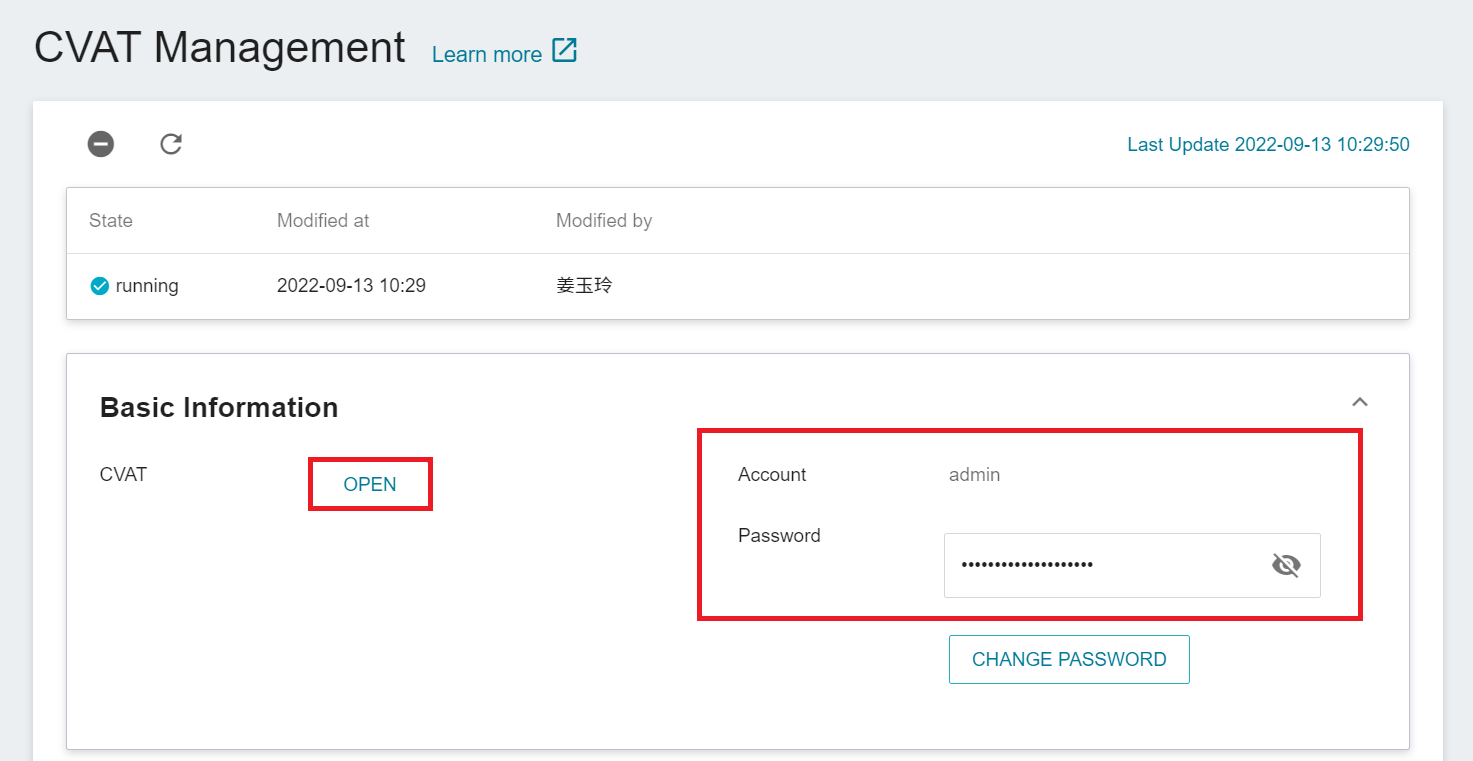Click the modified time 2022-09-13 10:29
This screenshot has height=761, width=1473.
pyautogui.click(x=351, y=285)
